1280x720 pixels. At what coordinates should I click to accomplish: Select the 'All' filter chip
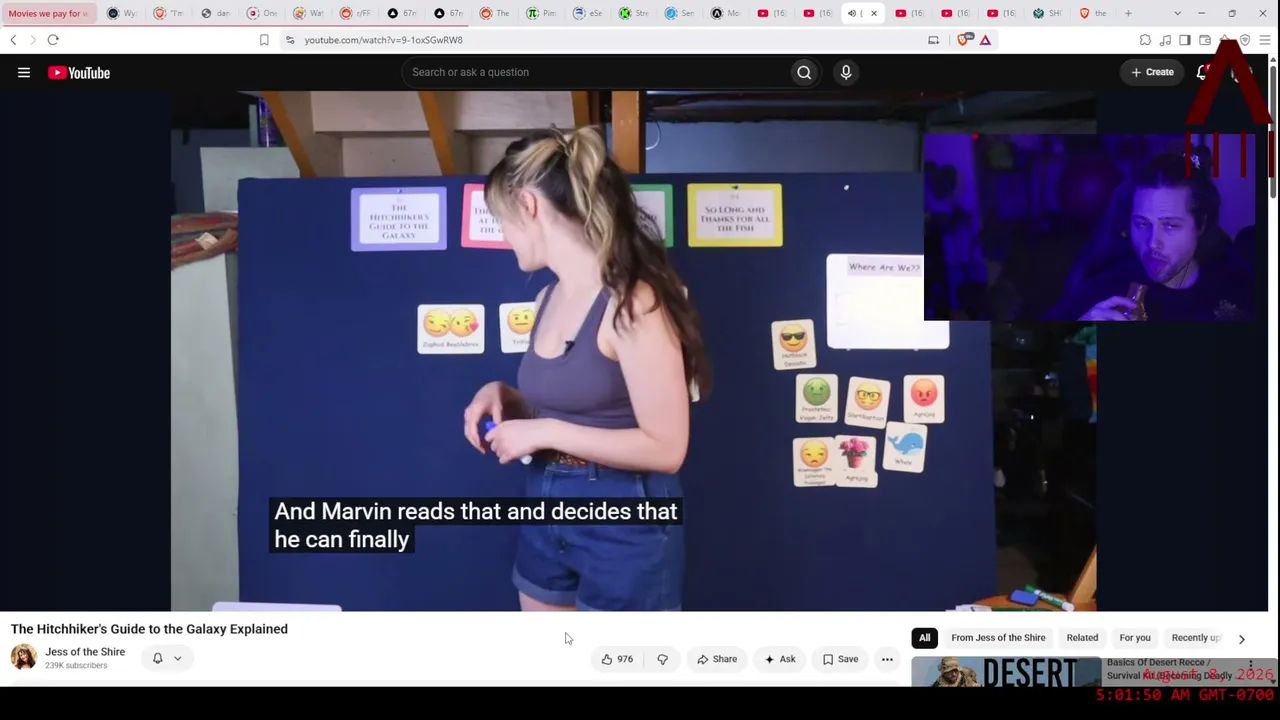(x=924, y=638)
